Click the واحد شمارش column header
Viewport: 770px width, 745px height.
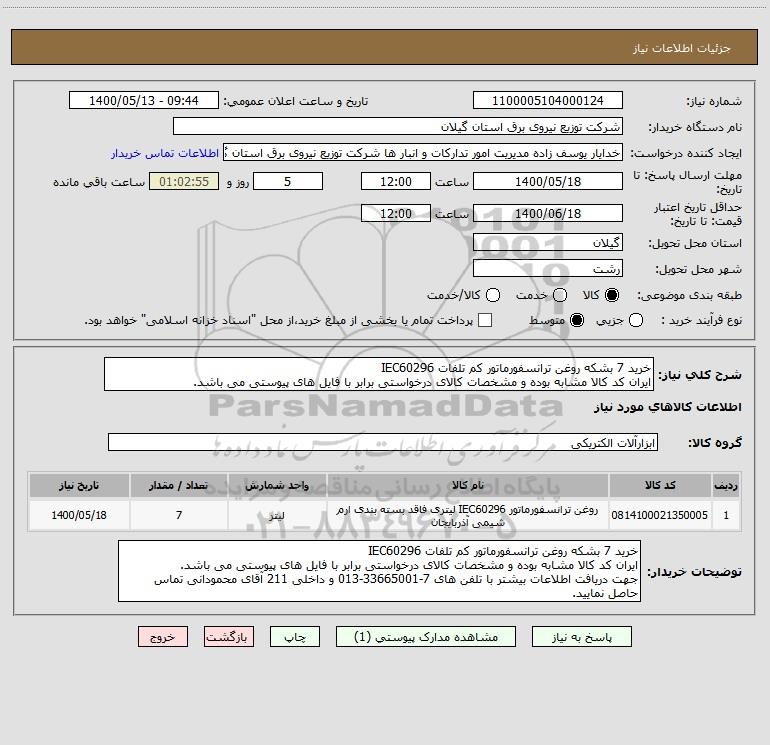pos(277,486)
